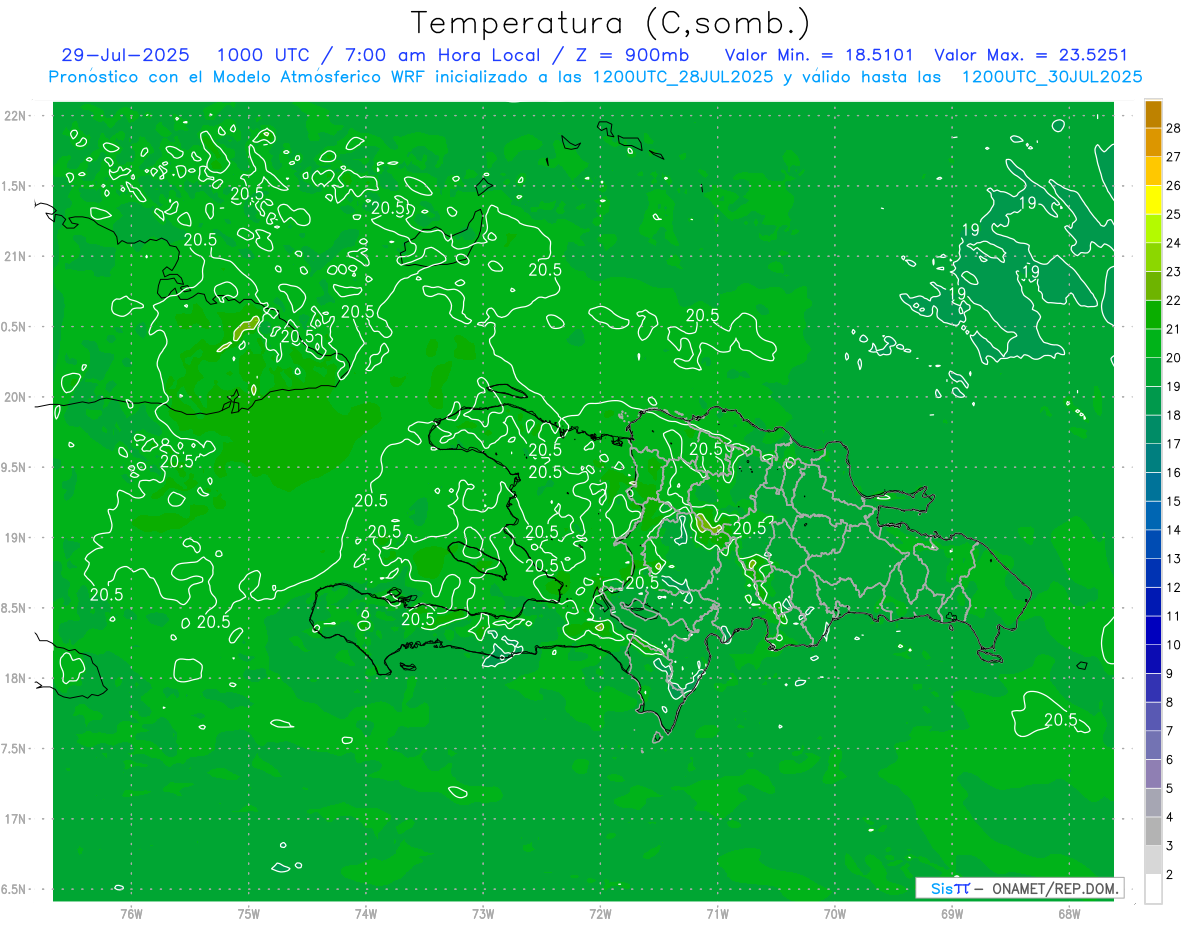Click the "74W" longitude axis label
Screen dimensions: 1200x927
(365, 912)
